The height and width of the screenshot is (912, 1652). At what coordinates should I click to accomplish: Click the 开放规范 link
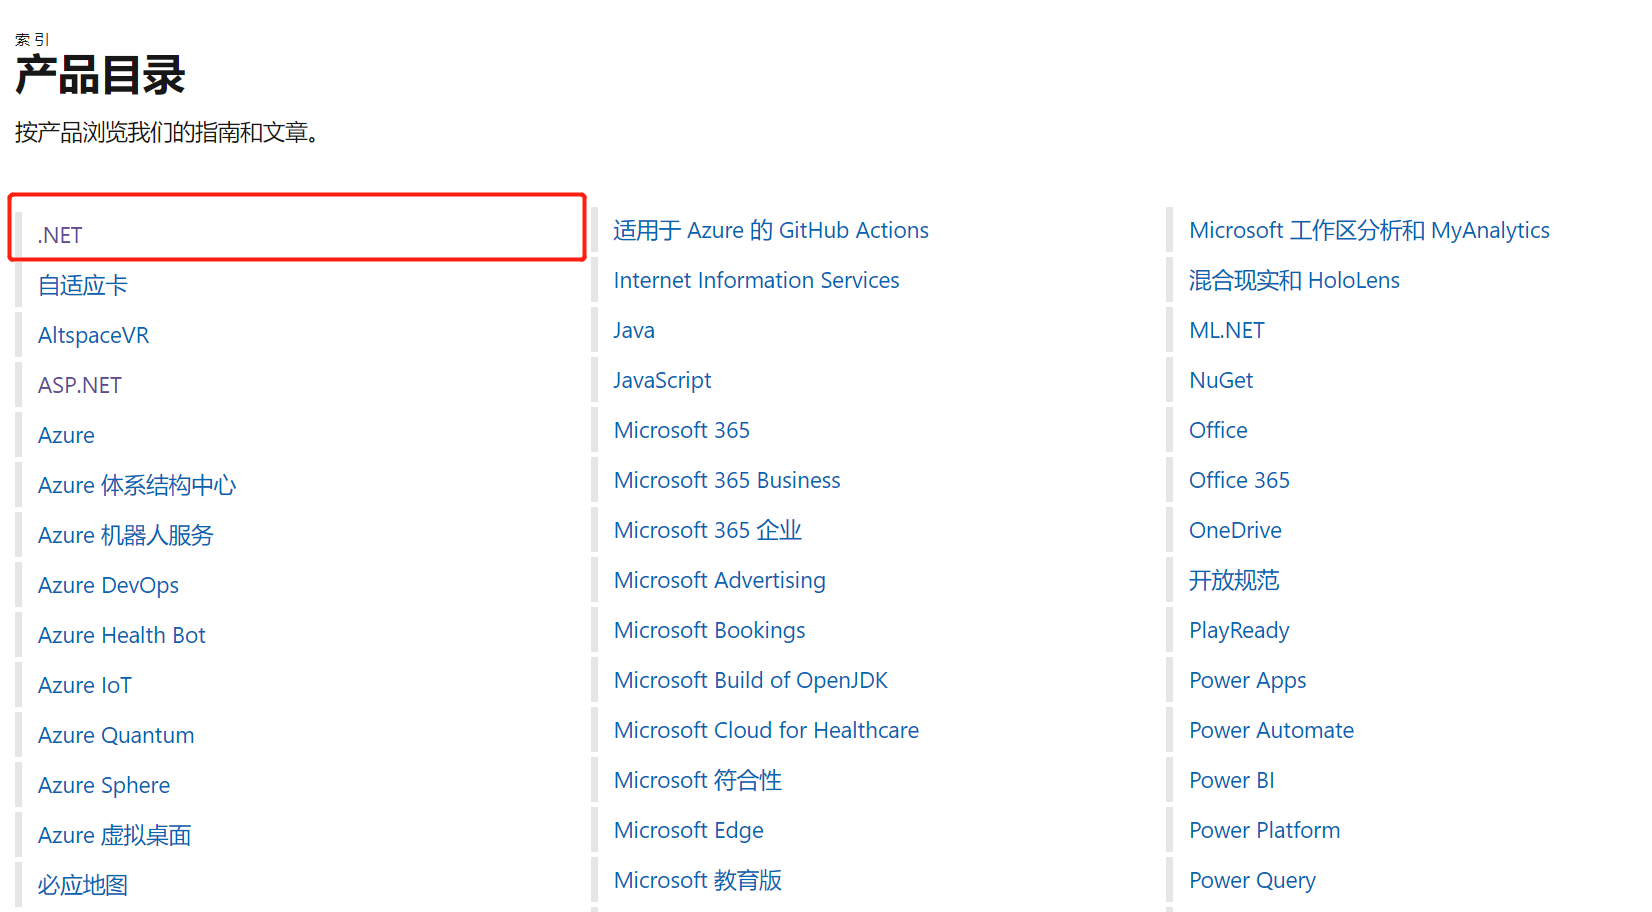click(x=1234, y=580)
